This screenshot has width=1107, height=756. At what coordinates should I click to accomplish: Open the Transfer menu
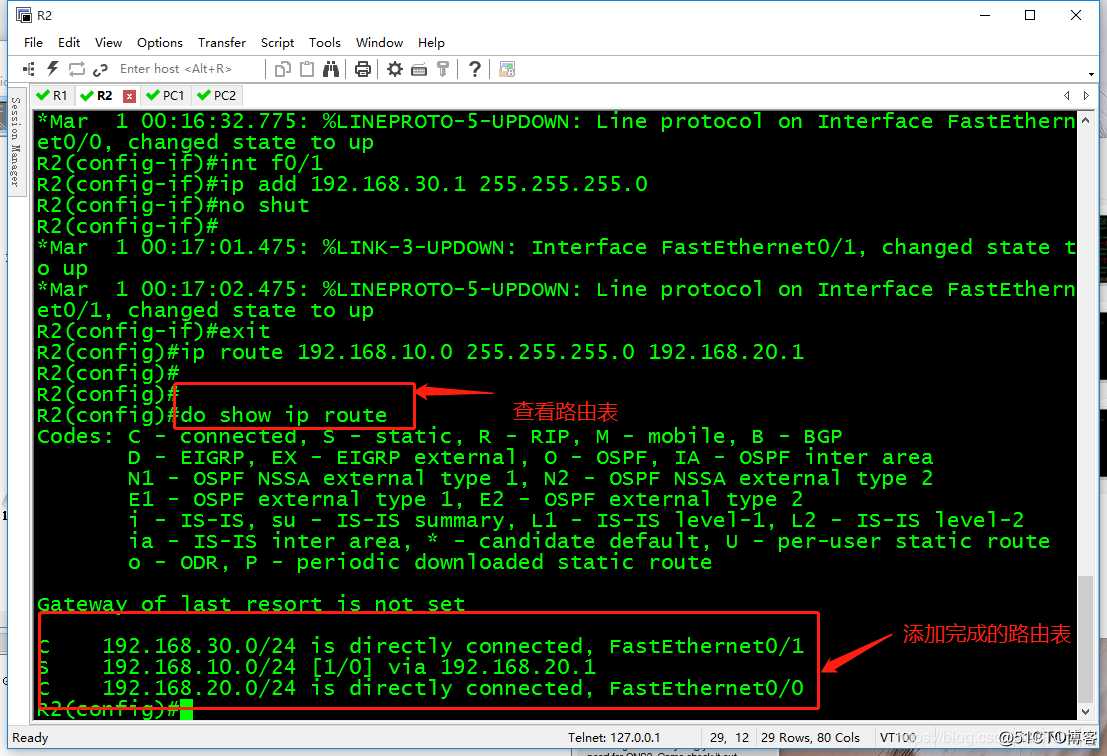222,42
